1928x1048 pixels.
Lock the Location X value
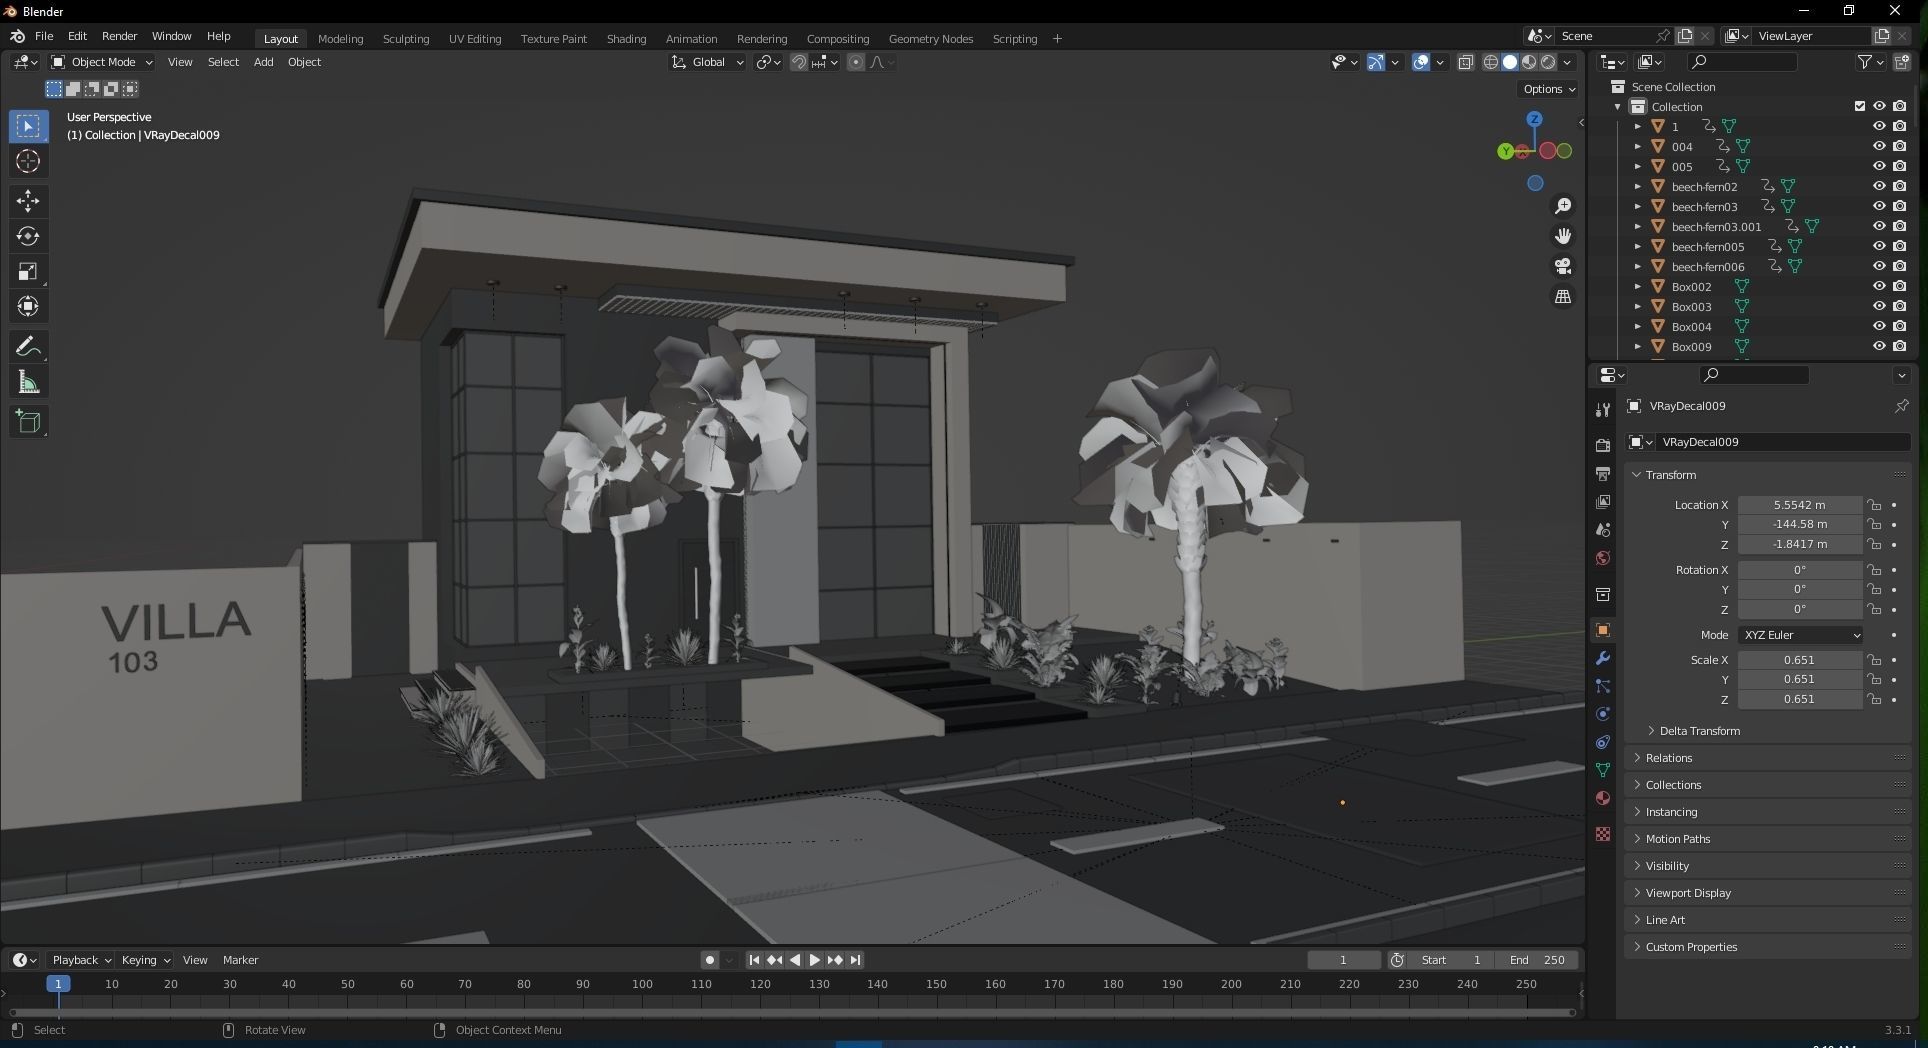click(1875, 505)
